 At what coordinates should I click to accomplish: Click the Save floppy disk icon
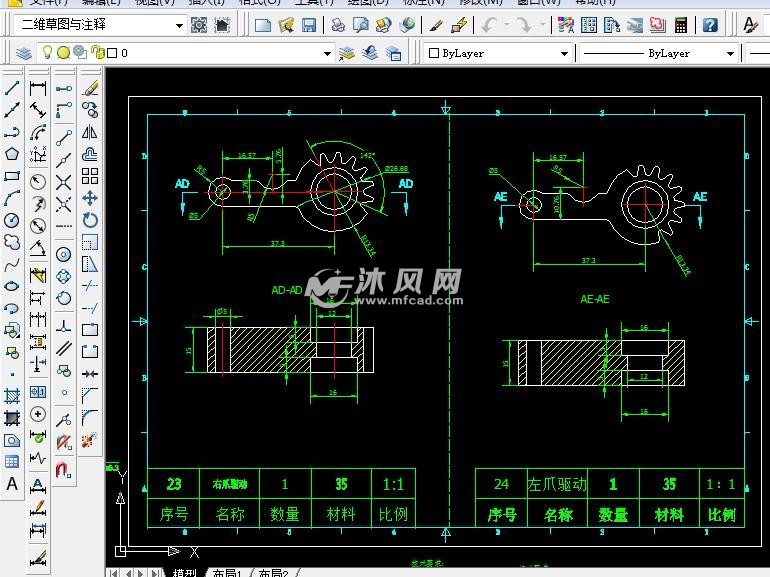coord(309,25)
